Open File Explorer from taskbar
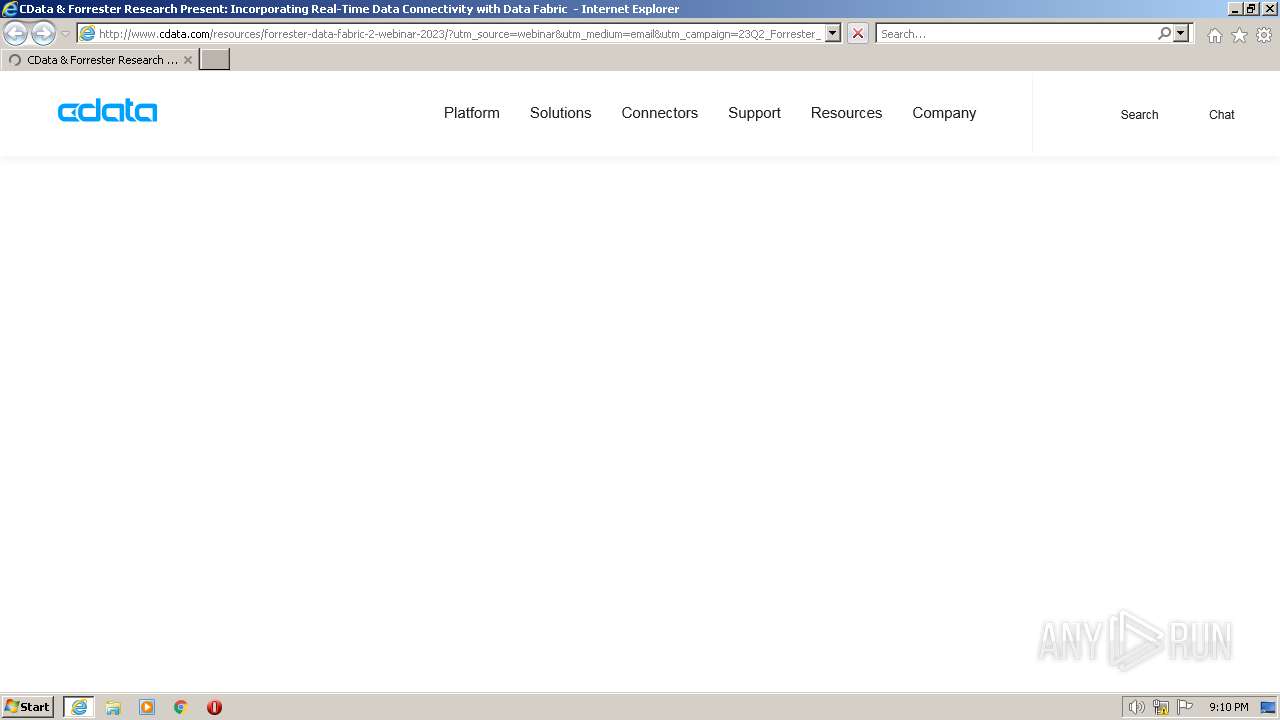 click(x=113, y=707)
